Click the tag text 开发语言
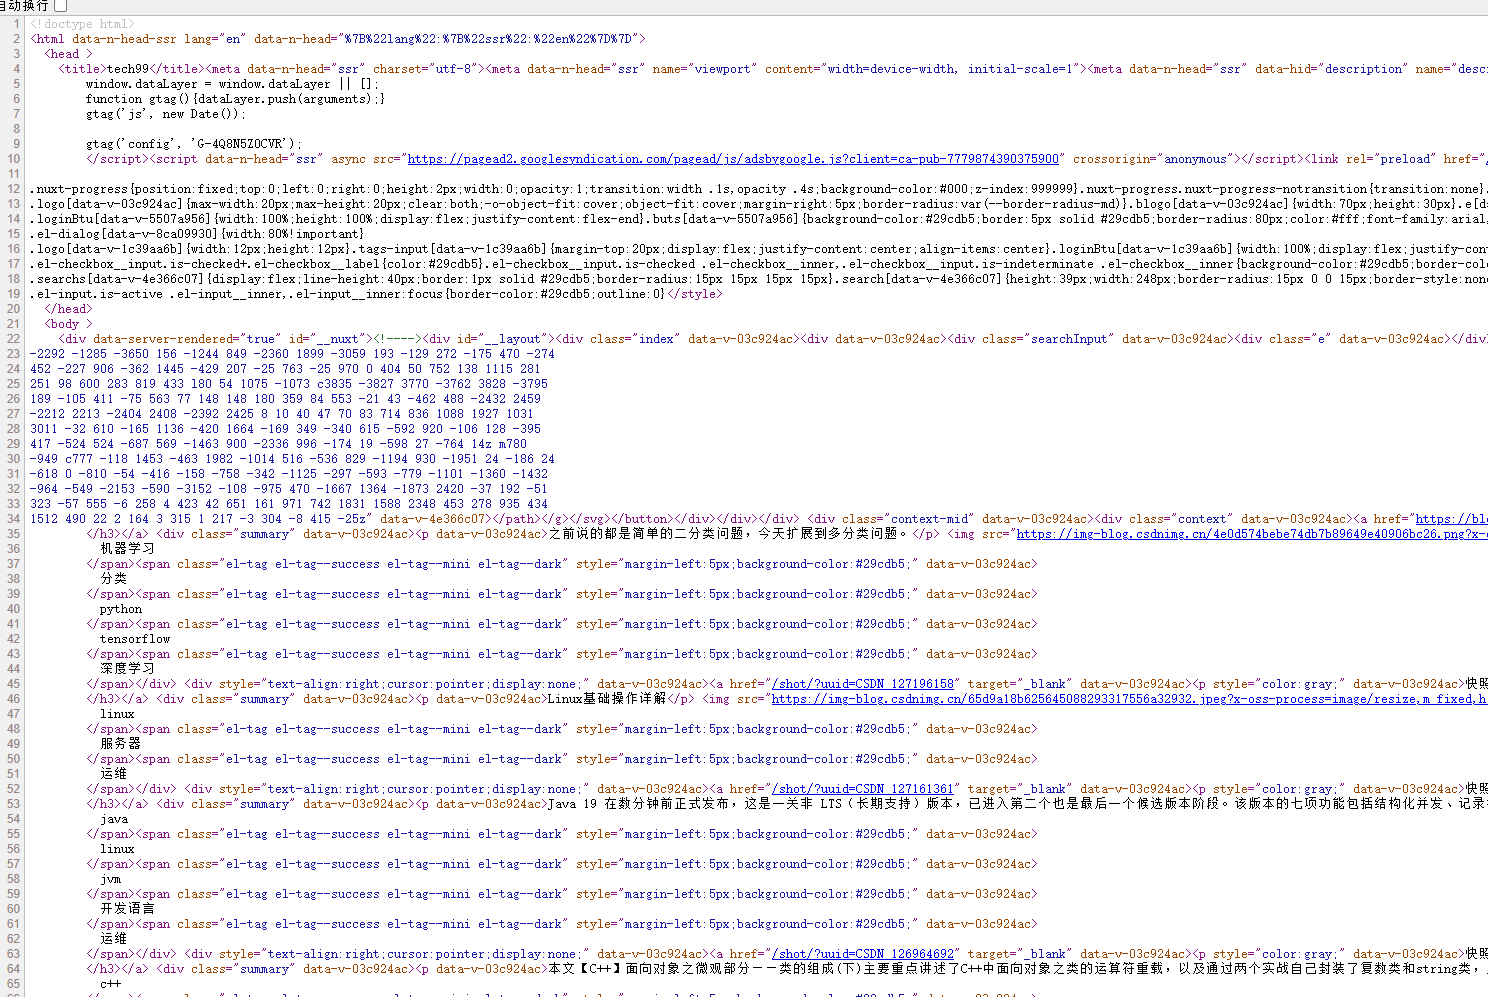Image resolution: width=1488 pixels, height=997 pixels. (127, 909)
